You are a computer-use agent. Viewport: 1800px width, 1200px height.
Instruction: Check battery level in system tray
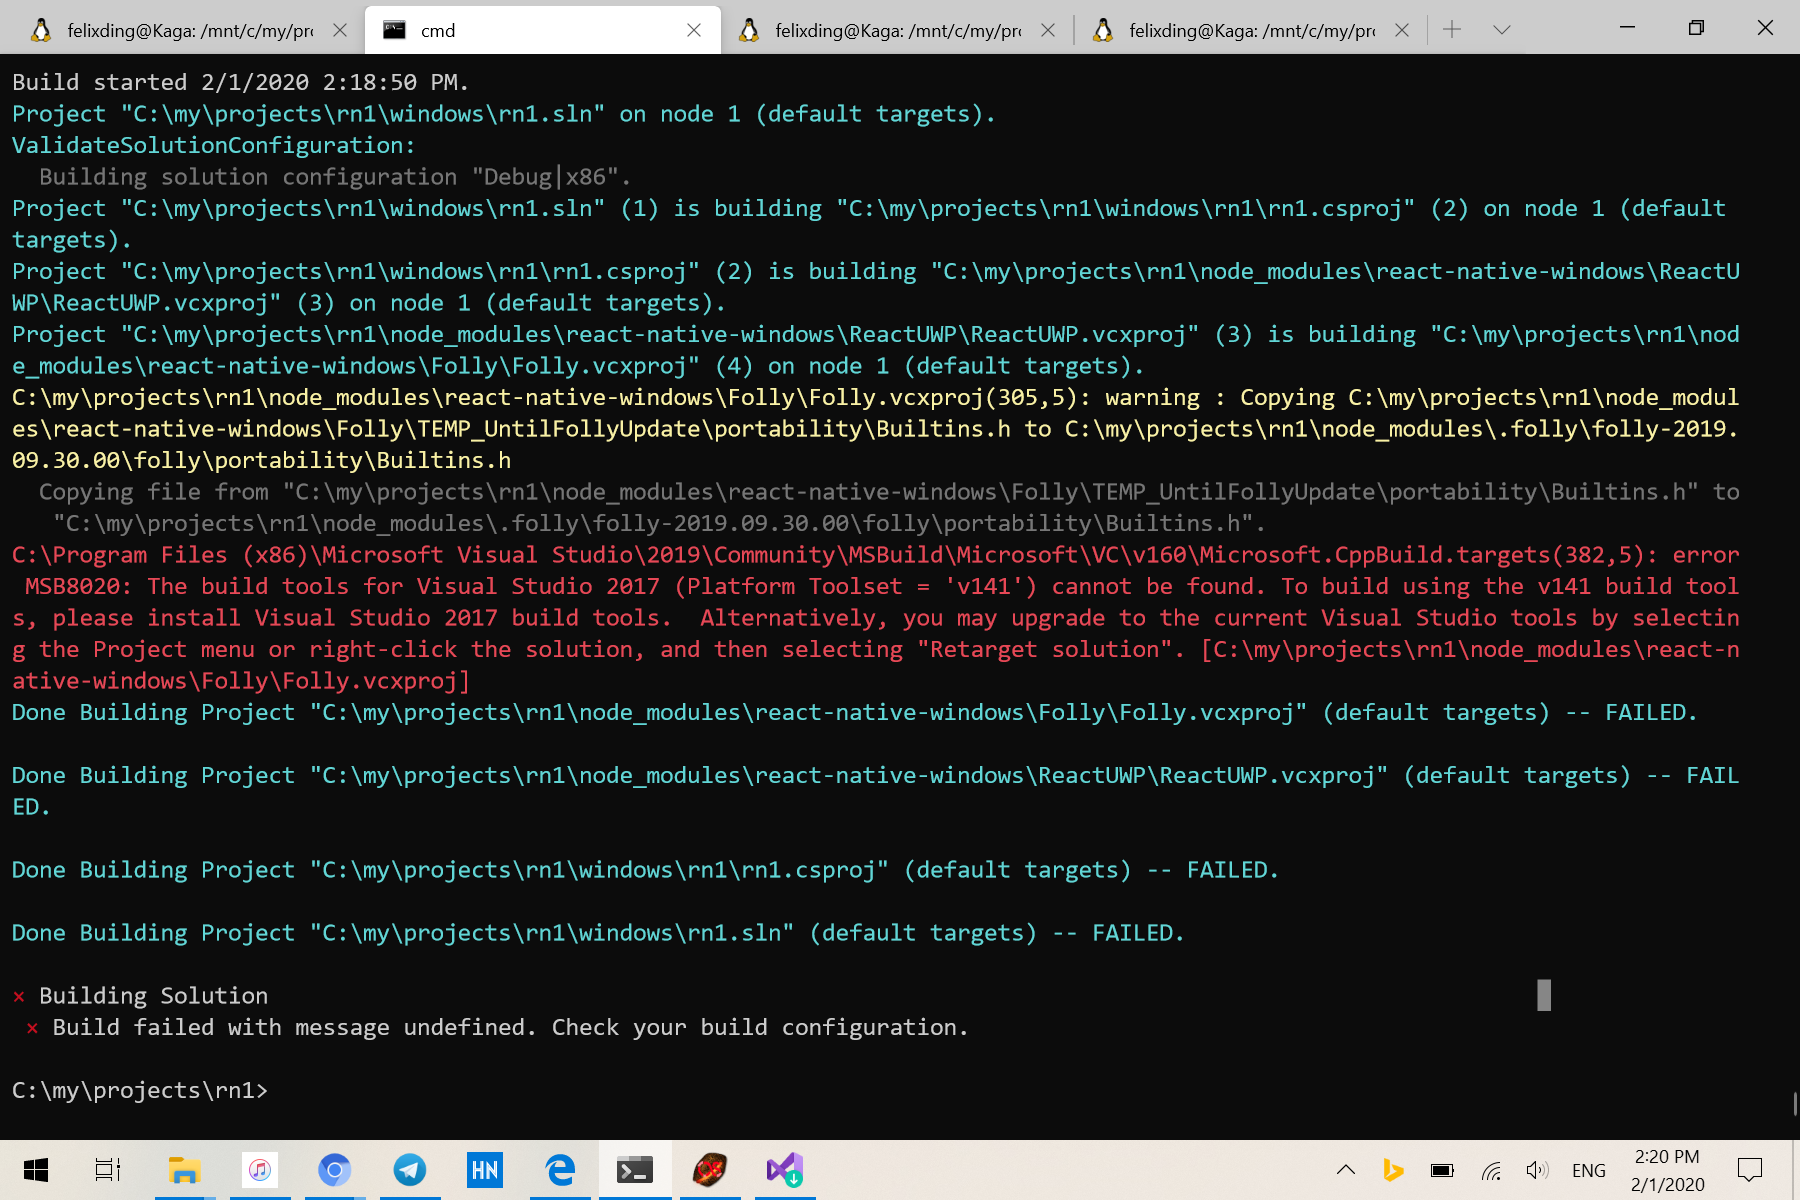coord(1441,1169)
